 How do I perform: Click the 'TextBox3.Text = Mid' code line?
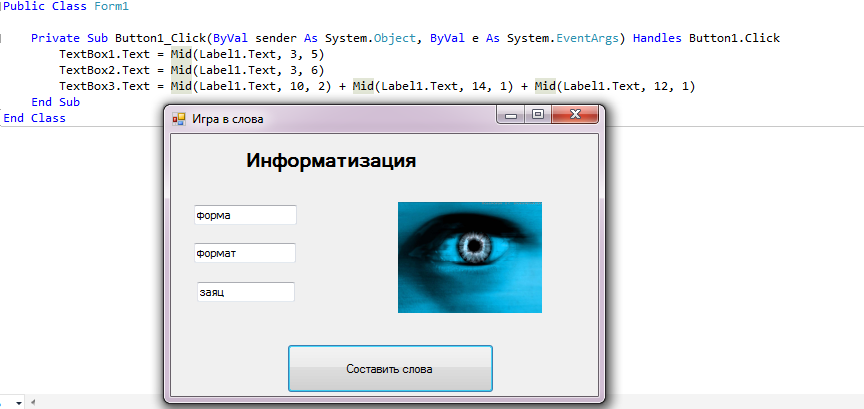coord(377,86)
